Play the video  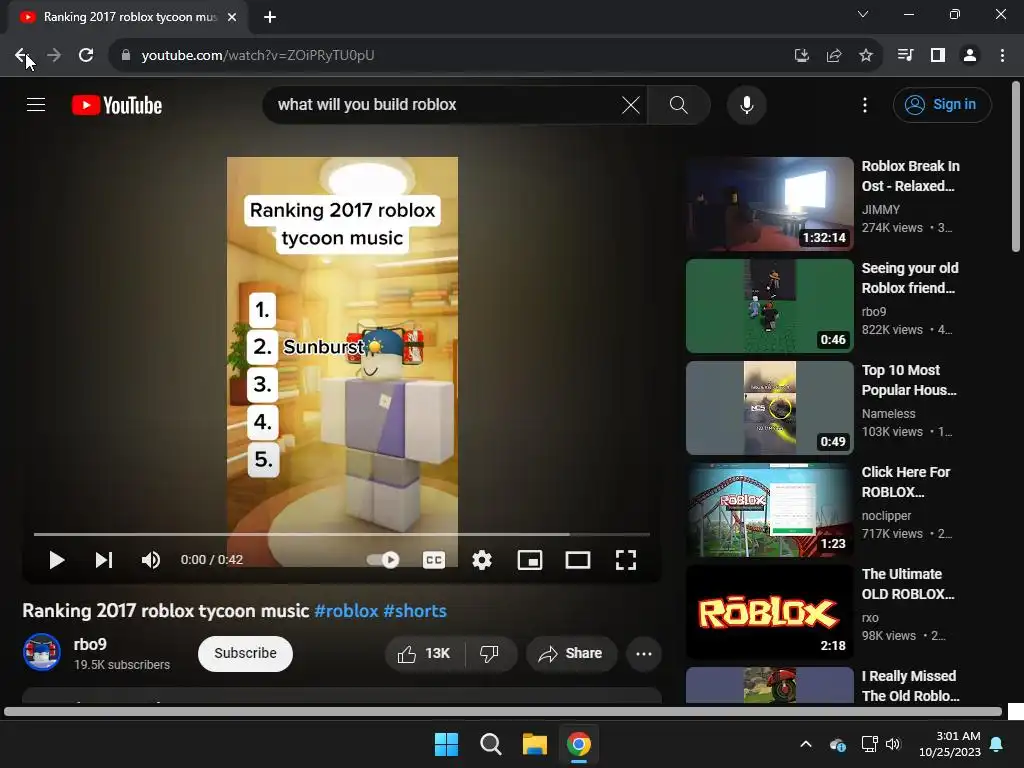(x=56, y=560)
